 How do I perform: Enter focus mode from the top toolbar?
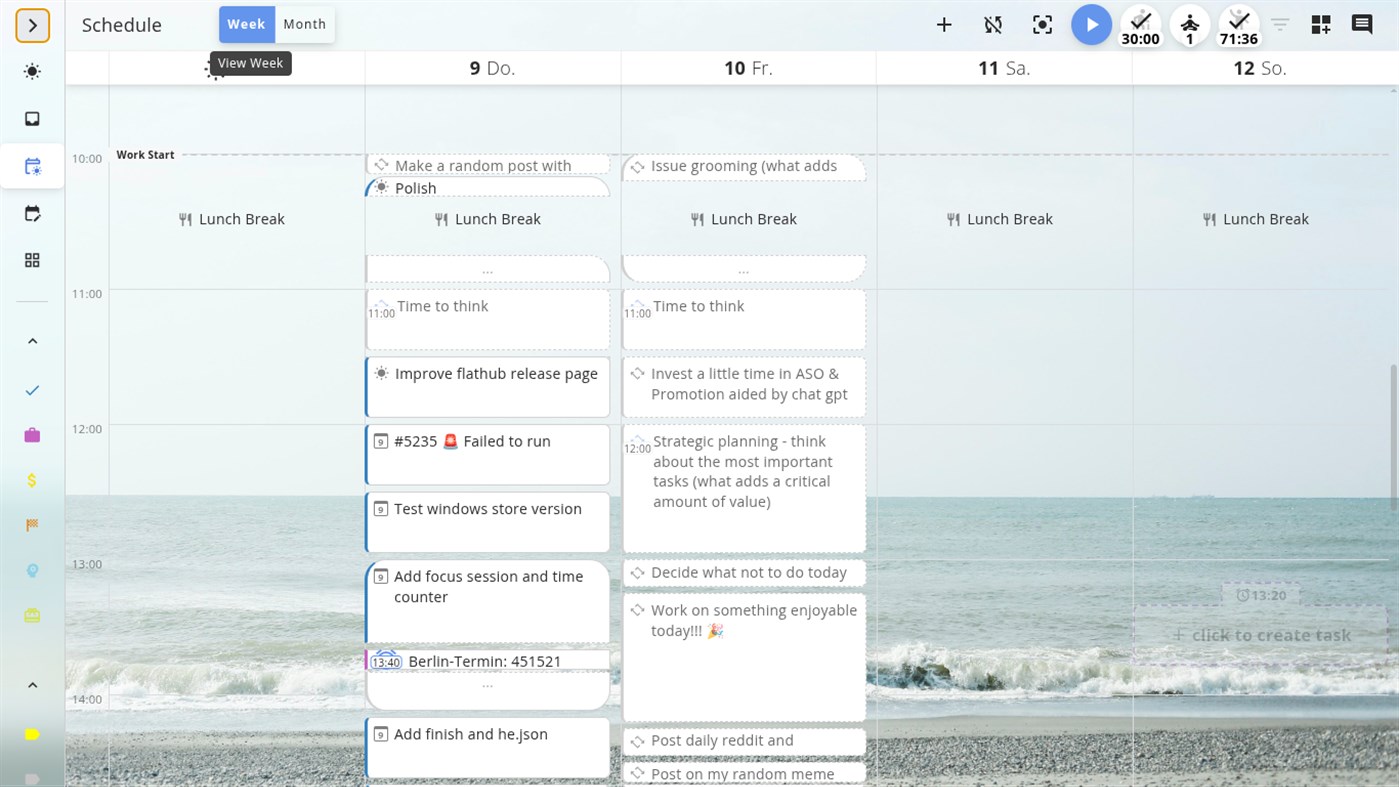tap(1042, 24)
